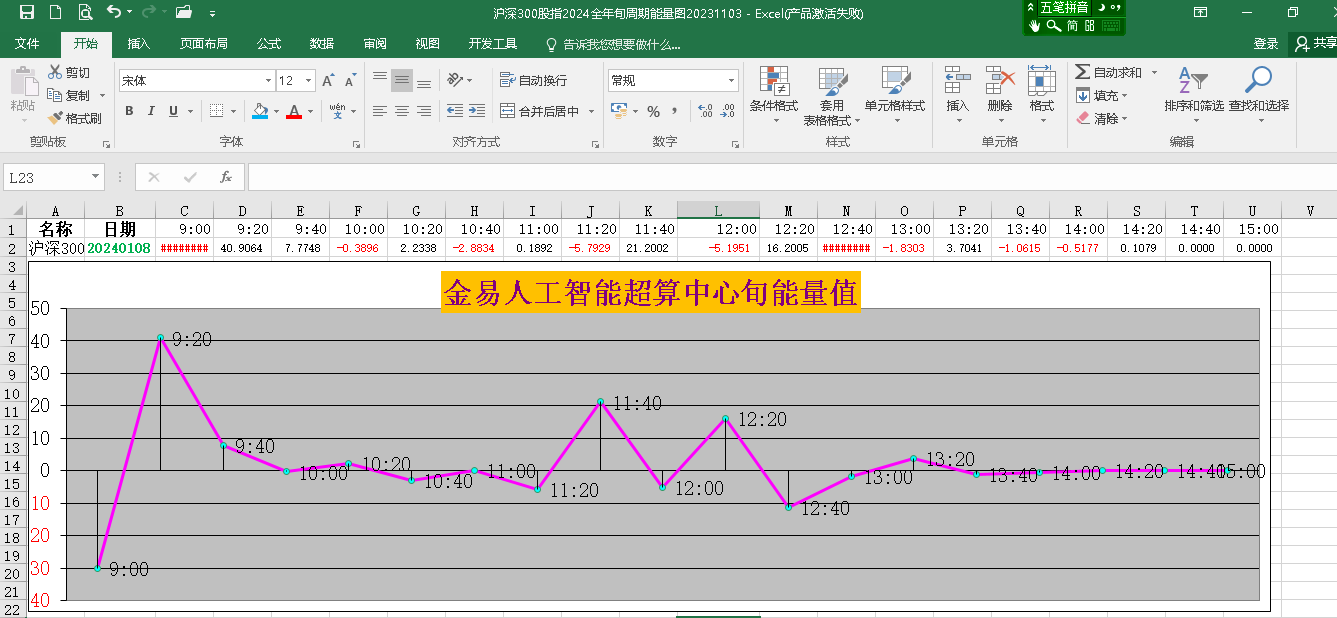Undo the last action
The height and width of the screenshot is (618, 1337).
(113, 13)
